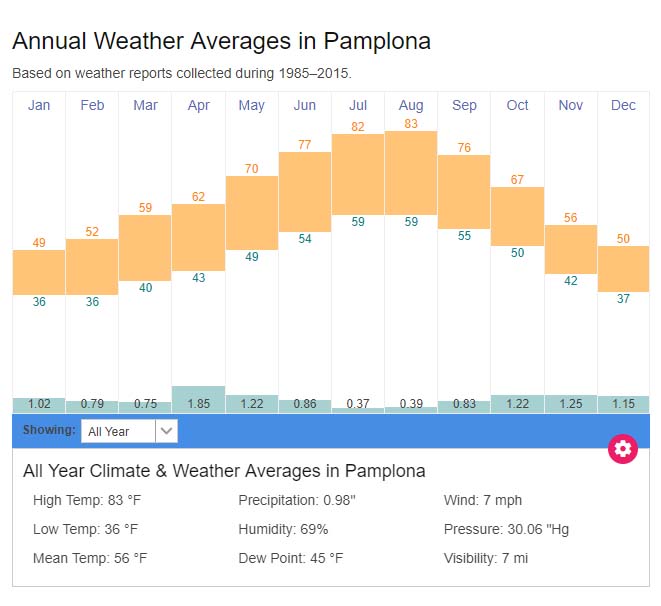The image size is (661, 606).
Task: Click the December precipitation value 1.15
Action: (623, 404)
